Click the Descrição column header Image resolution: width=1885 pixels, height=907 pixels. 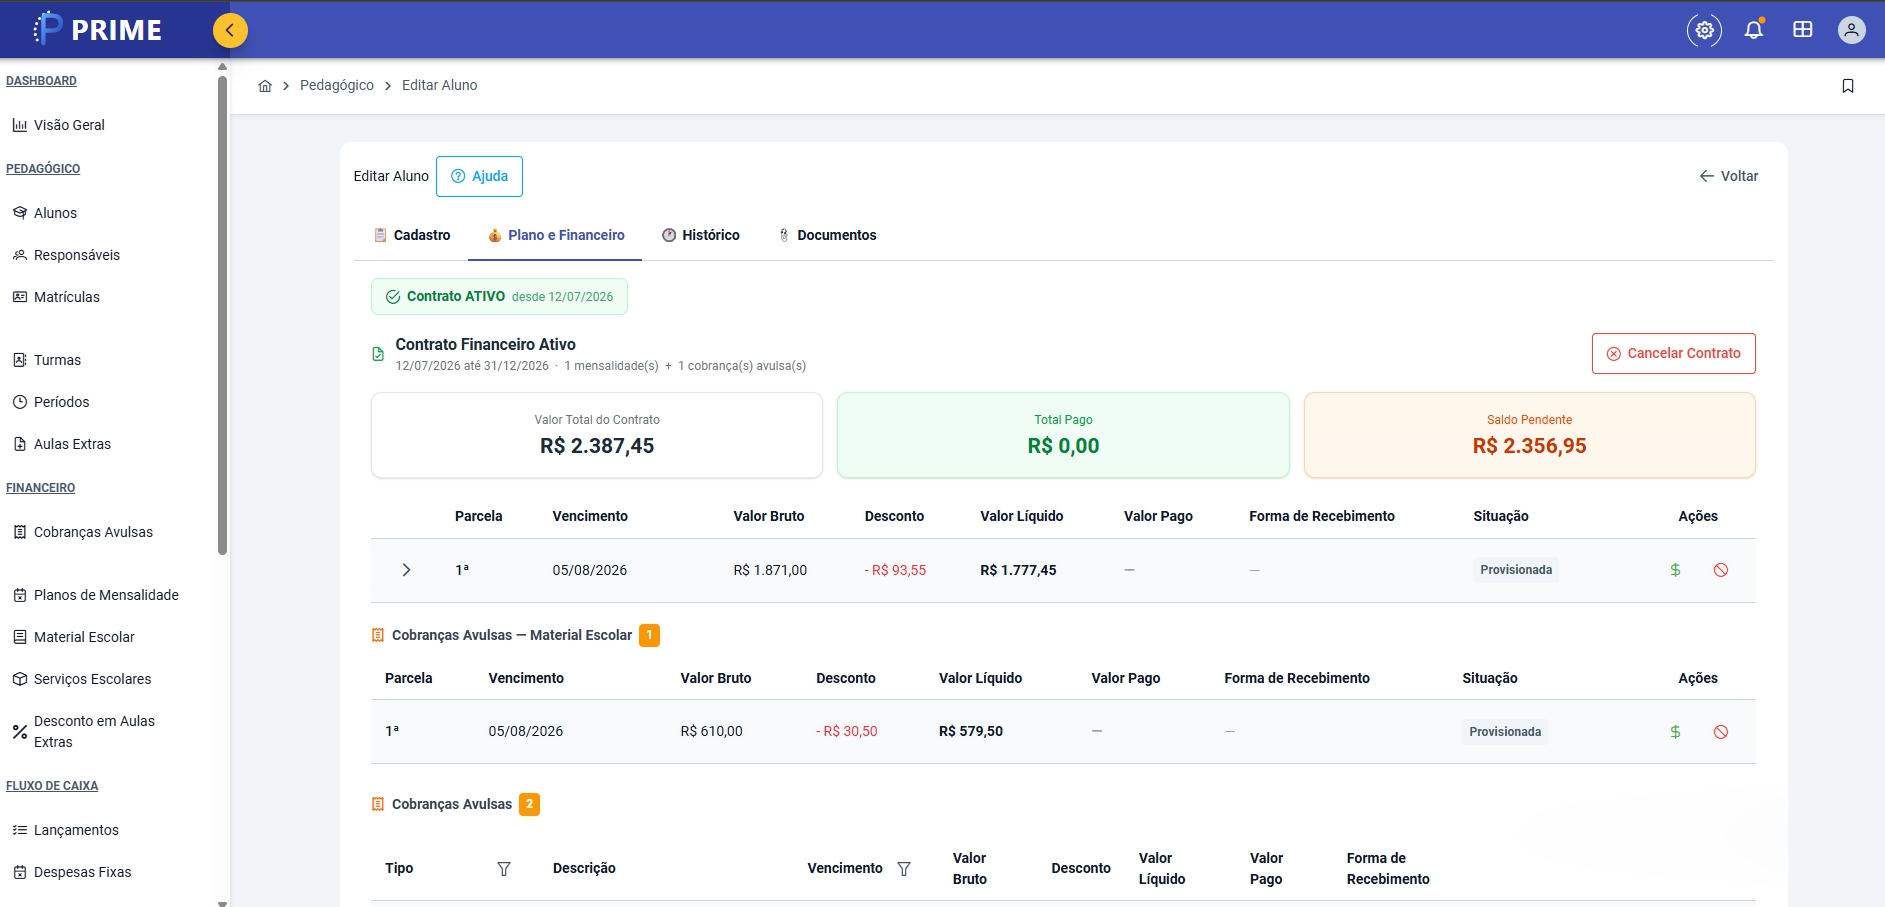click(x=584, y=868)
